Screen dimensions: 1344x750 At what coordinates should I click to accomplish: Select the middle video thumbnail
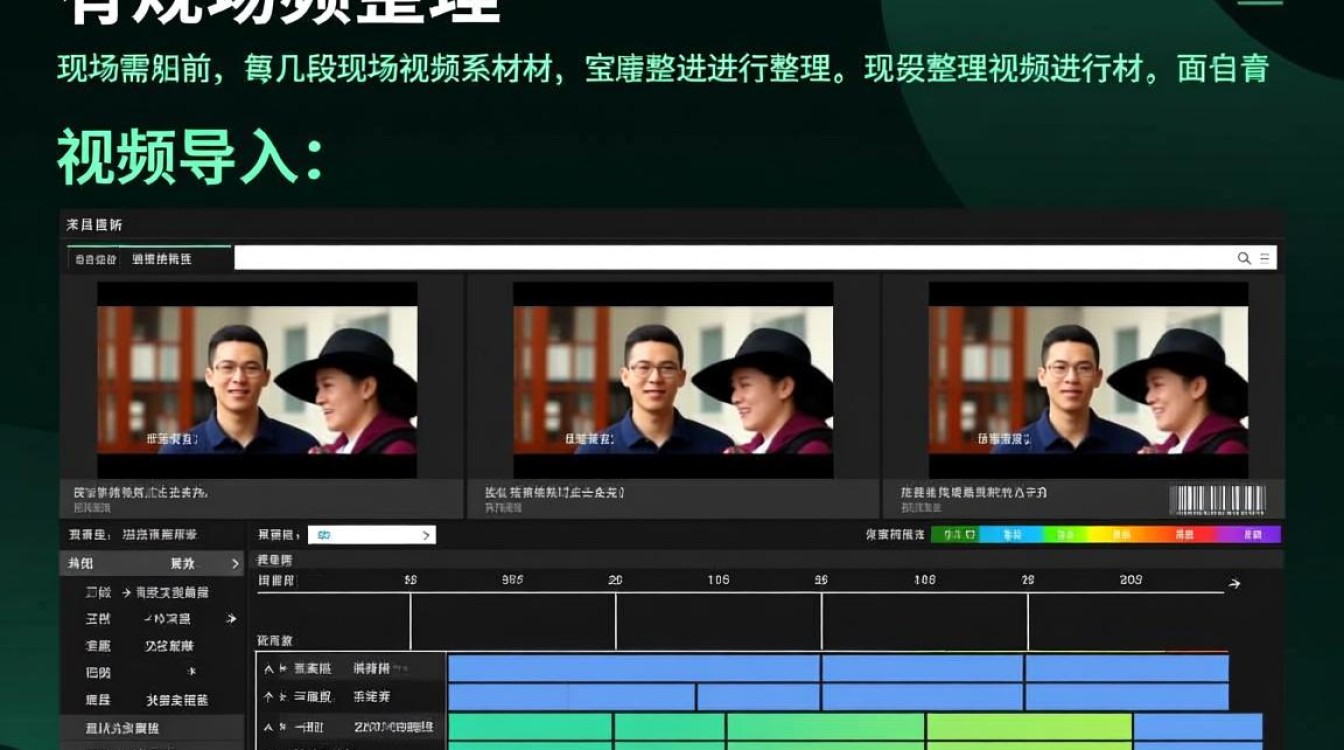coord(673,380)
